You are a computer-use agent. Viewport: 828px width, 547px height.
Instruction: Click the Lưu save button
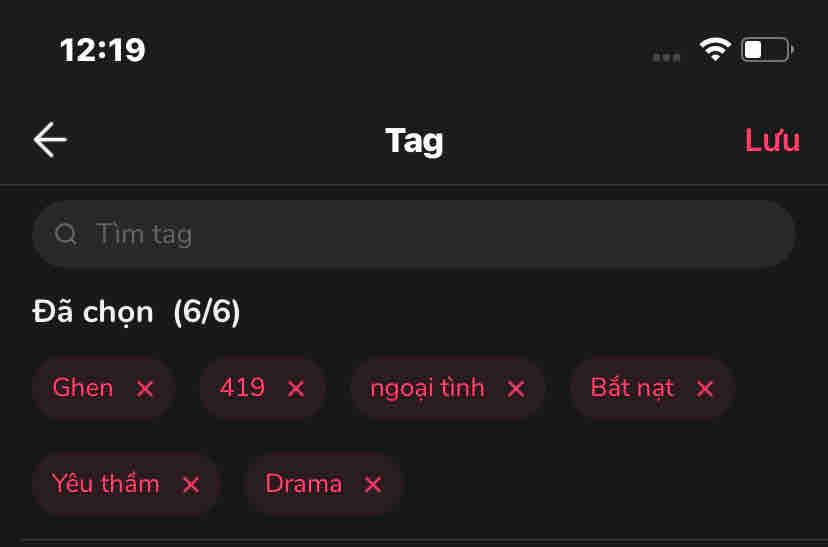click(772, 140)
